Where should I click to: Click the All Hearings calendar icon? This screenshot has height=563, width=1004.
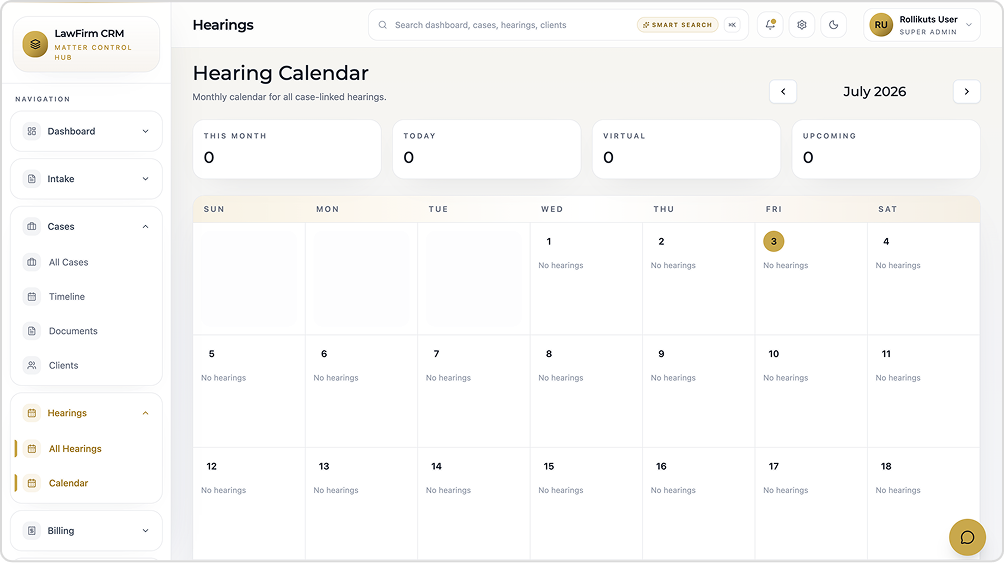(x=31, y=449)
